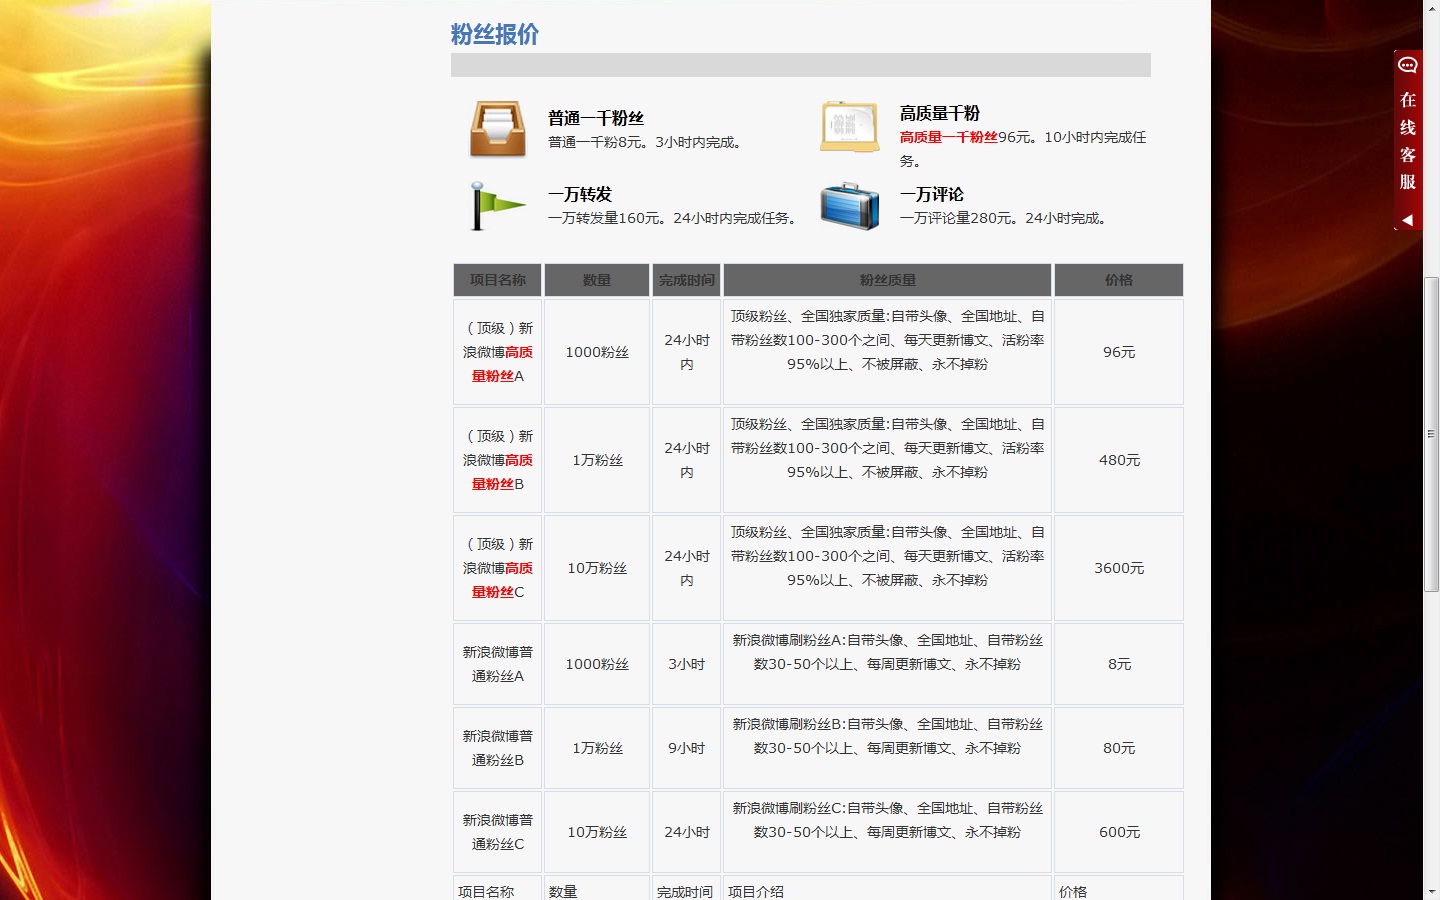
Task: Click the 600元 price cell
Action: [x=1119, y=832]
